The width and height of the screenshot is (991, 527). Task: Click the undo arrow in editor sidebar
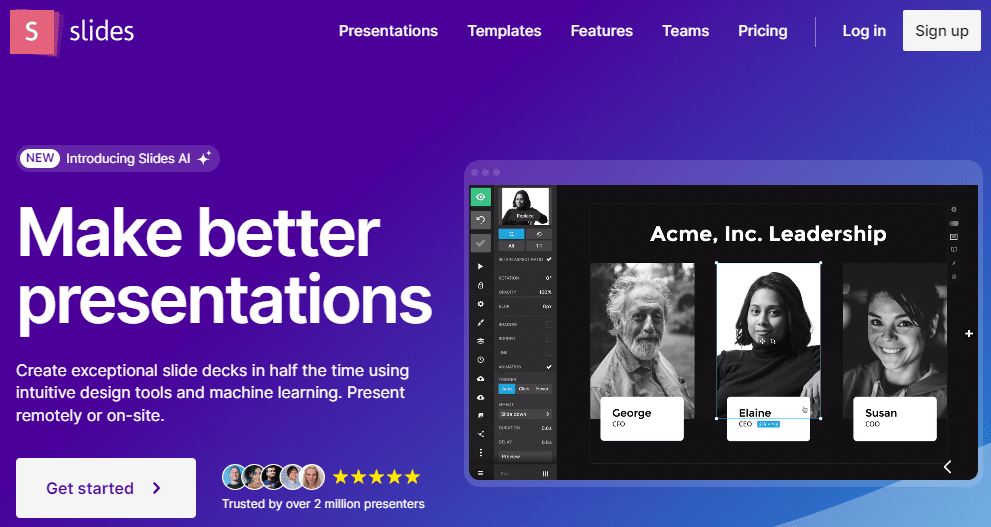pyautogui.click(x=480, y=220)
